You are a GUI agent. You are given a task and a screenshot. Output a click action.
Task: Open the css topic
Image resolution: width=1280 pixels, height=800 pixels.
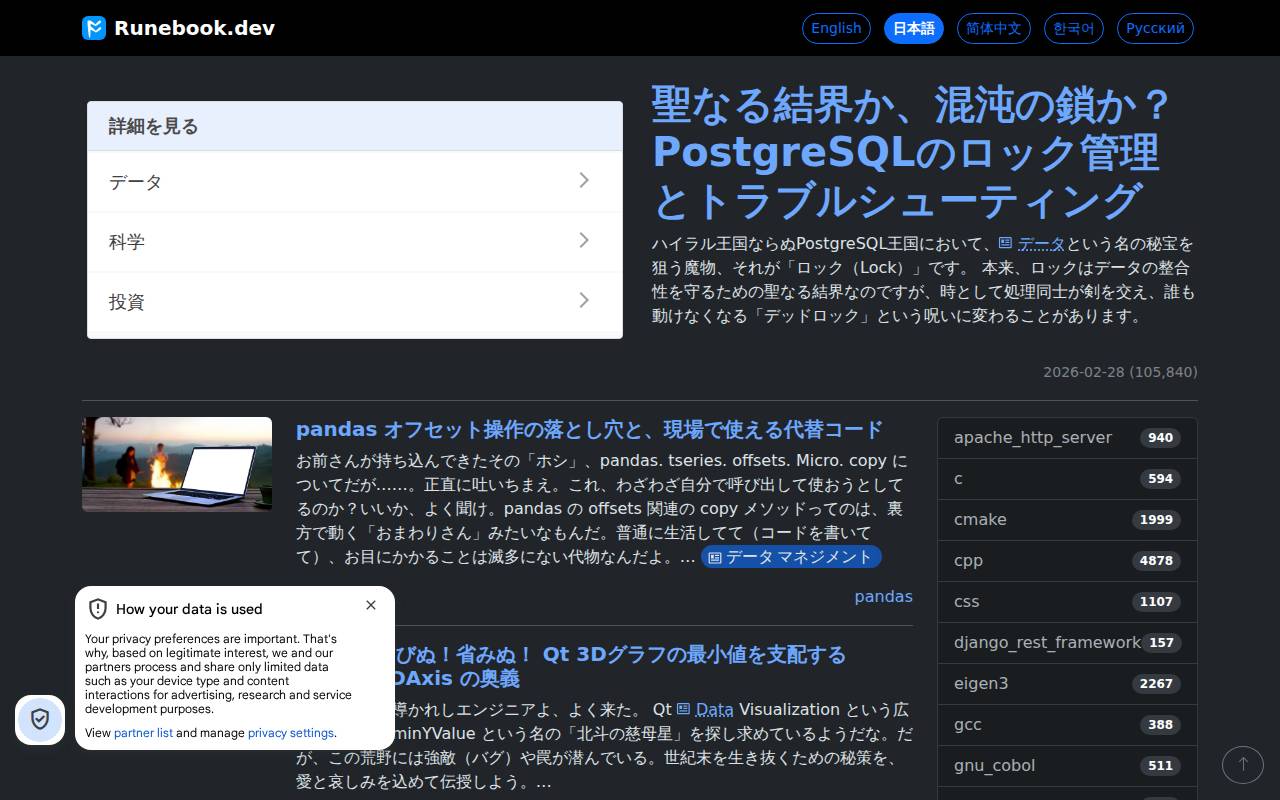1067,602
